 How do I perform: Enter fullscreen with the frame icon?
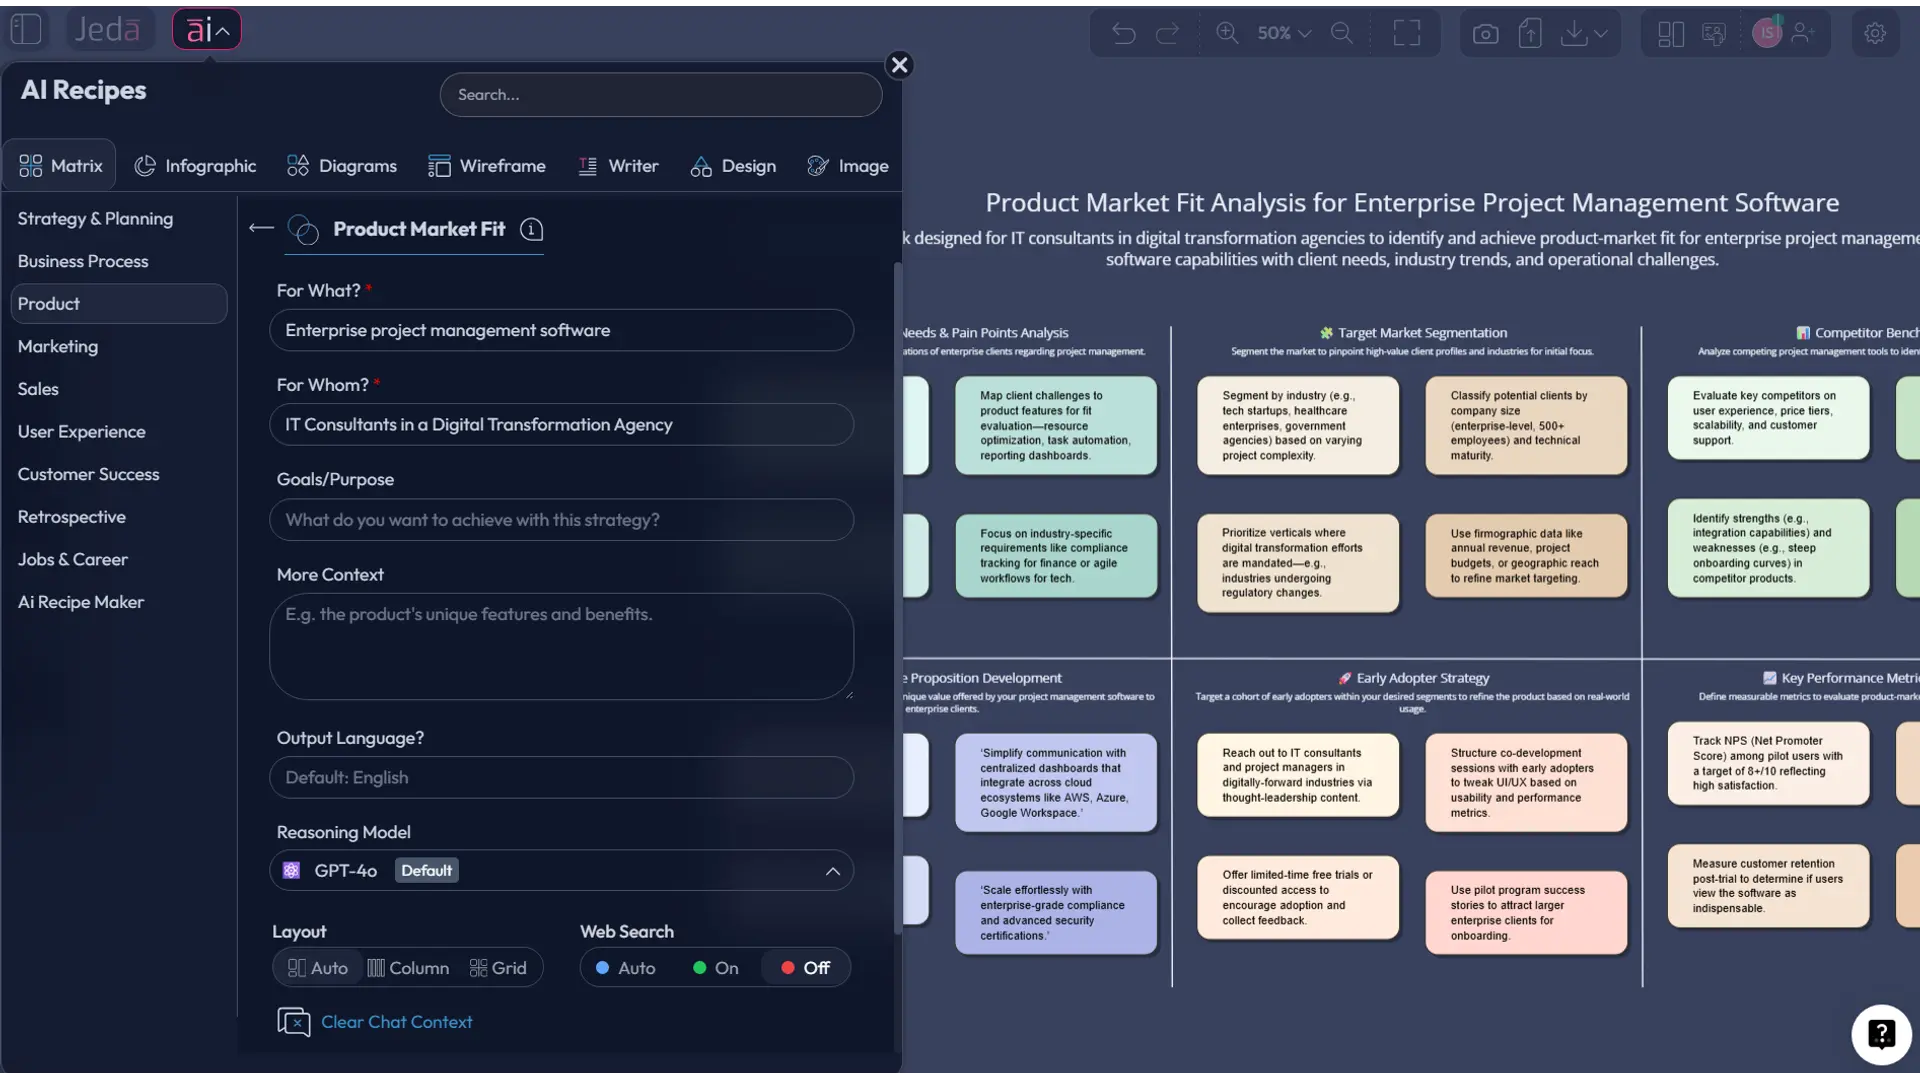click(1406, 32)
